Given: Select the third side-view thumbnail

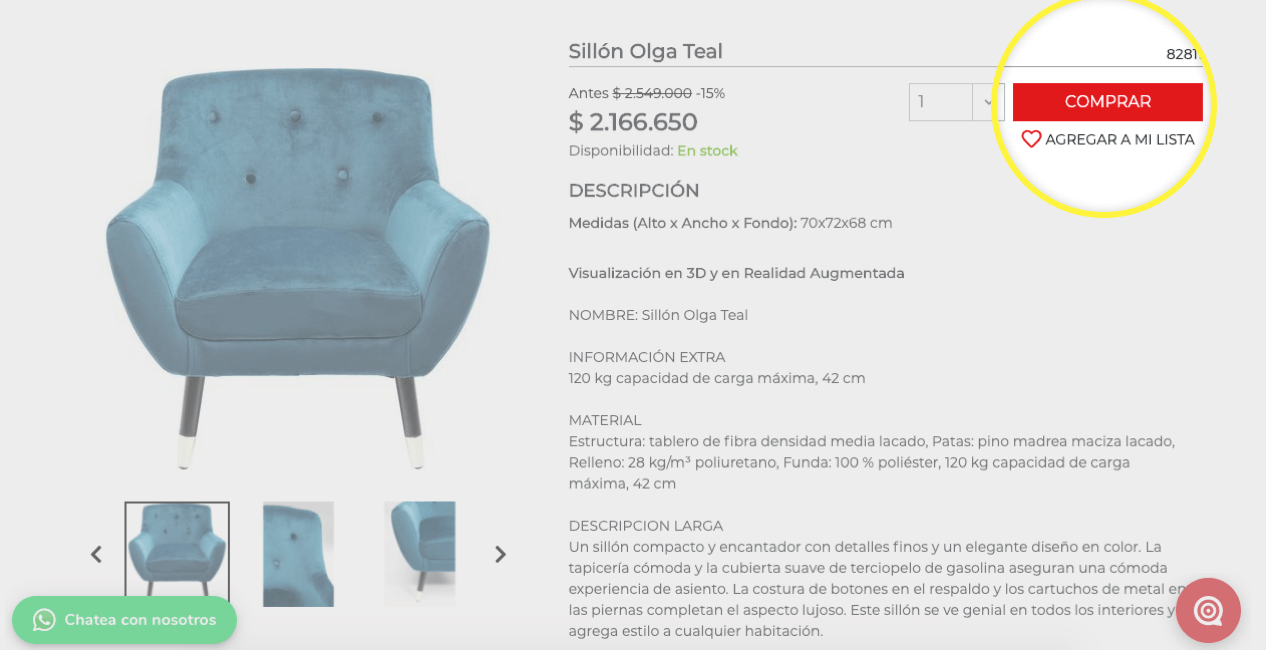Looking at the screenshot, I should [x=420, y=553].
